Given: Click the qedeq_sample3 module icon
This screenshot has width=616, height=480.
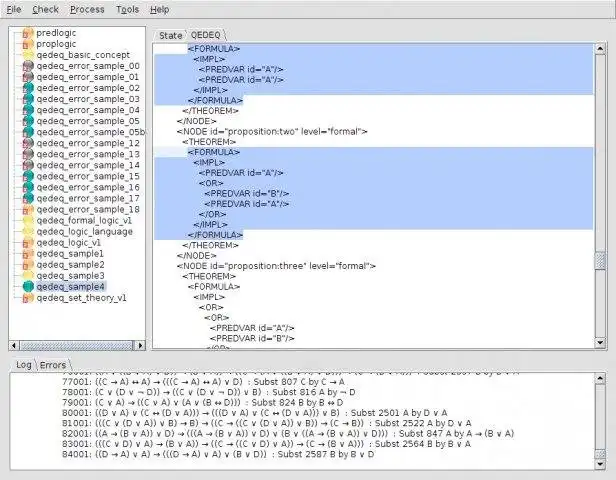Looking at the screenshot, I should (28, 275).
